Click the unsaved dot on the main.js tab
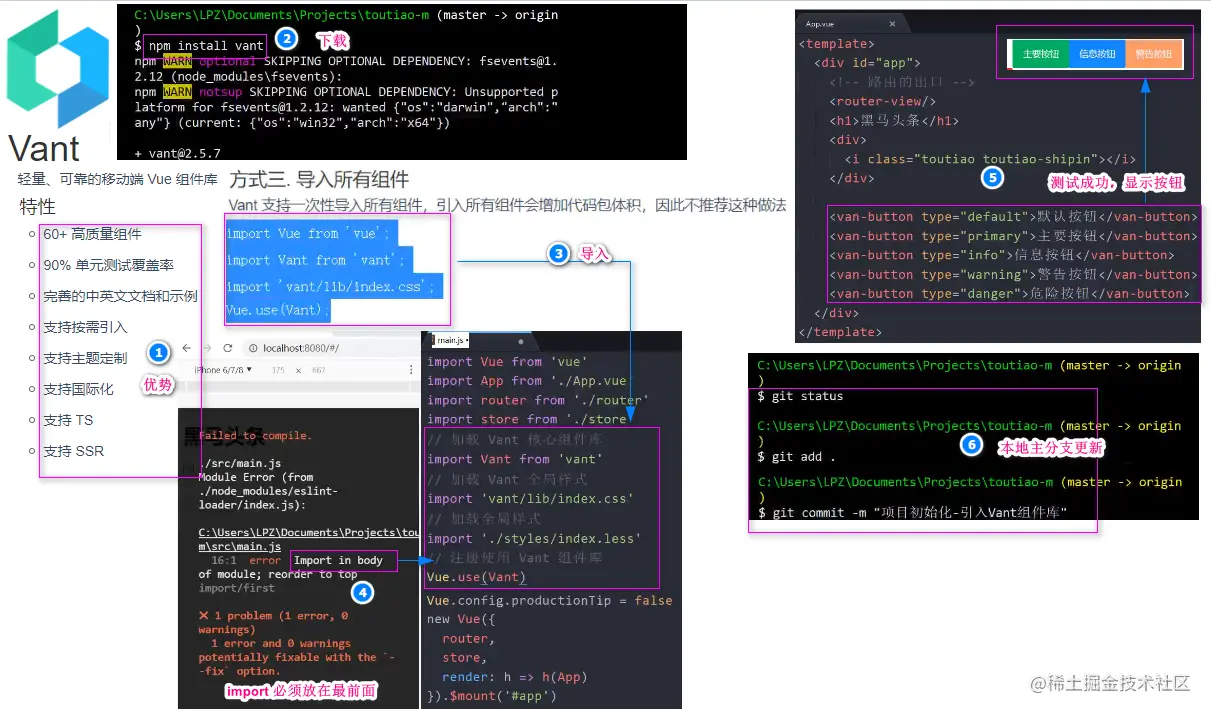1211x714 pixels. 520,341
